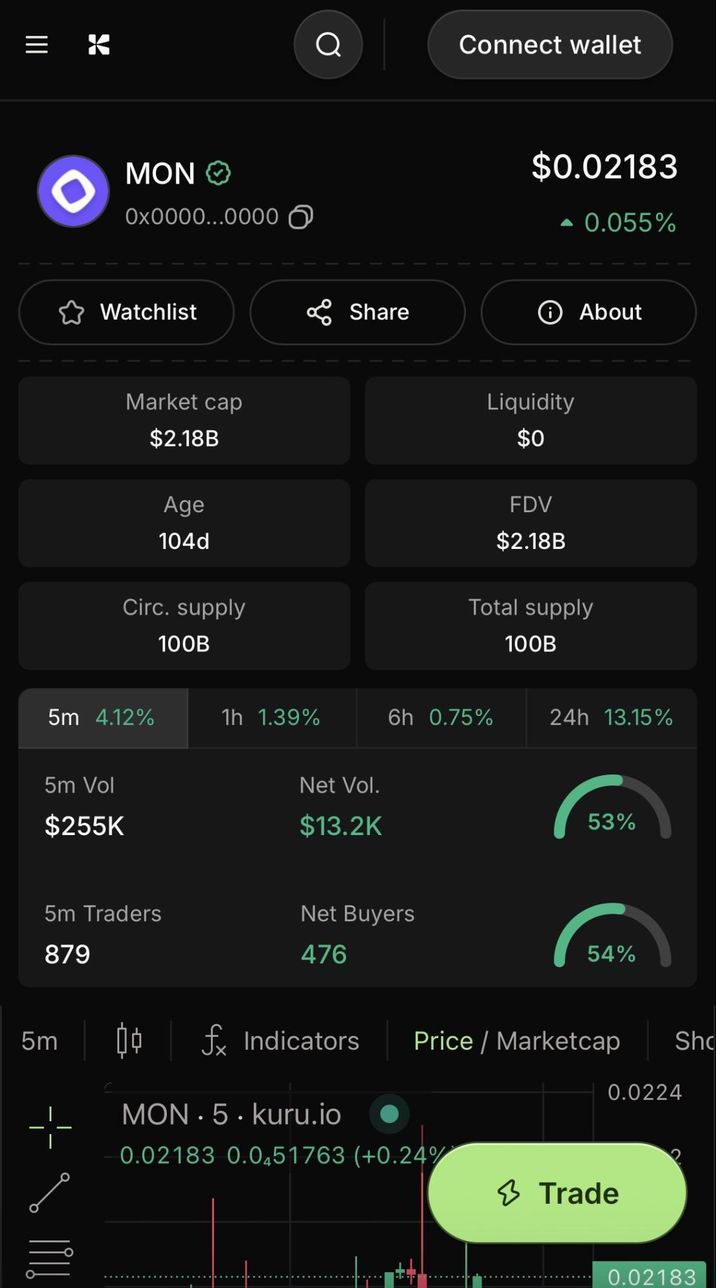Switch stats to the 1h tab
Image resolution: width=716 pixels, height=1288 pixels.
(271, 718)
